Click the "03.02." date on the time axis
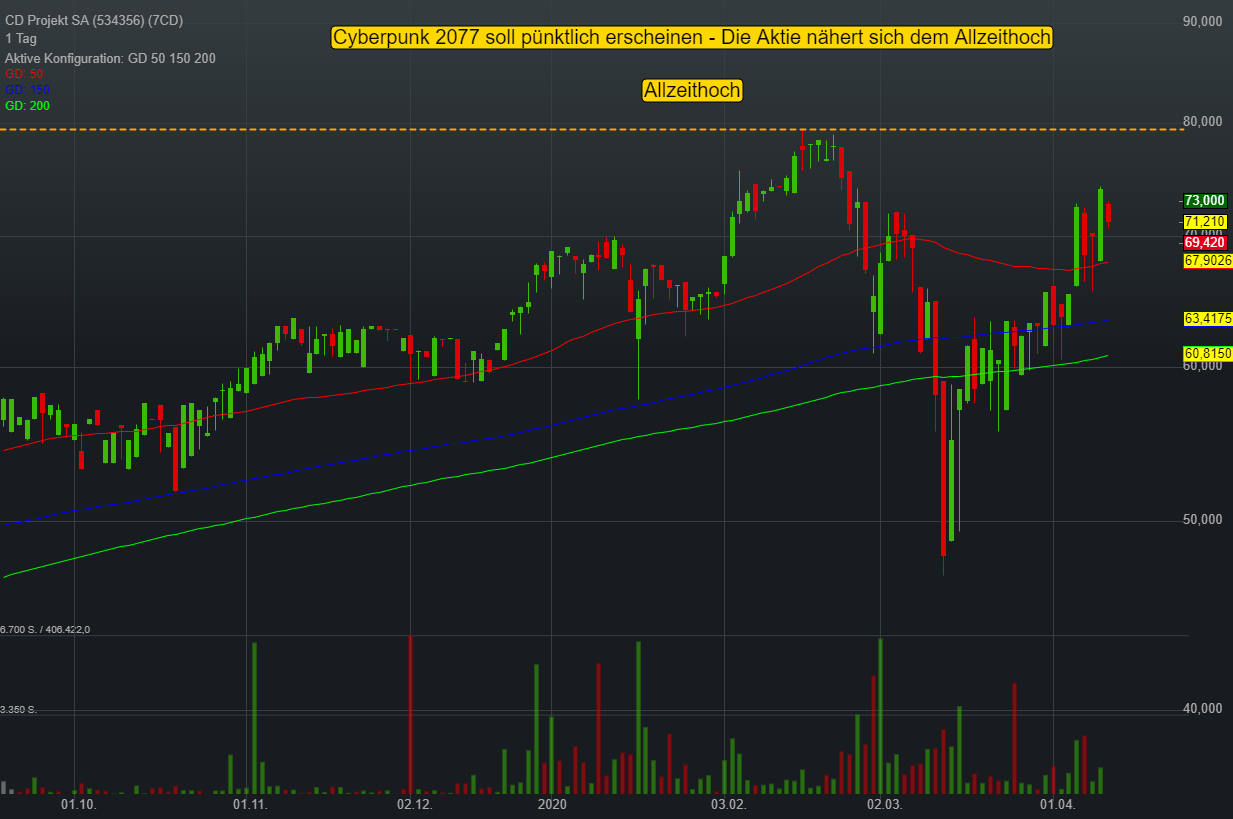Viewport: 1233px width, 819px height. (x=728, y=804)
